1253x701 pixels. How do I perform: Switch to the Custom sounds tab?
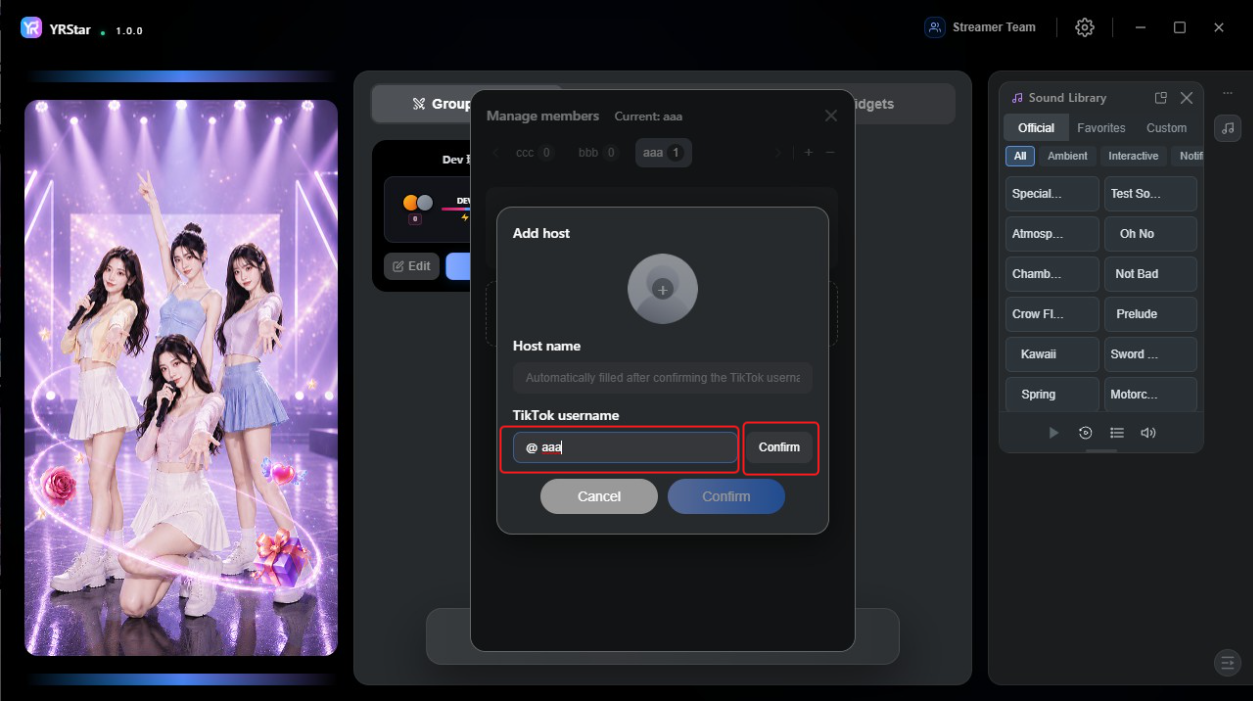pos(1166,128)
